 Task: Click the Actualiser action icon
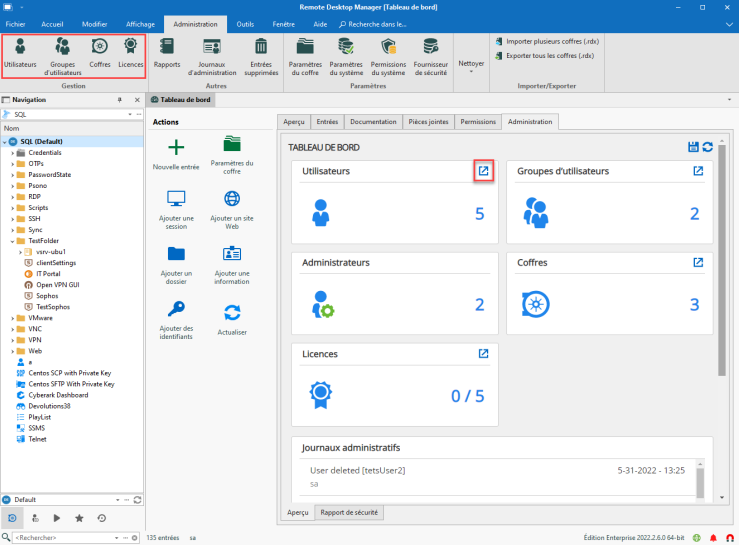[x=232, y=312]
